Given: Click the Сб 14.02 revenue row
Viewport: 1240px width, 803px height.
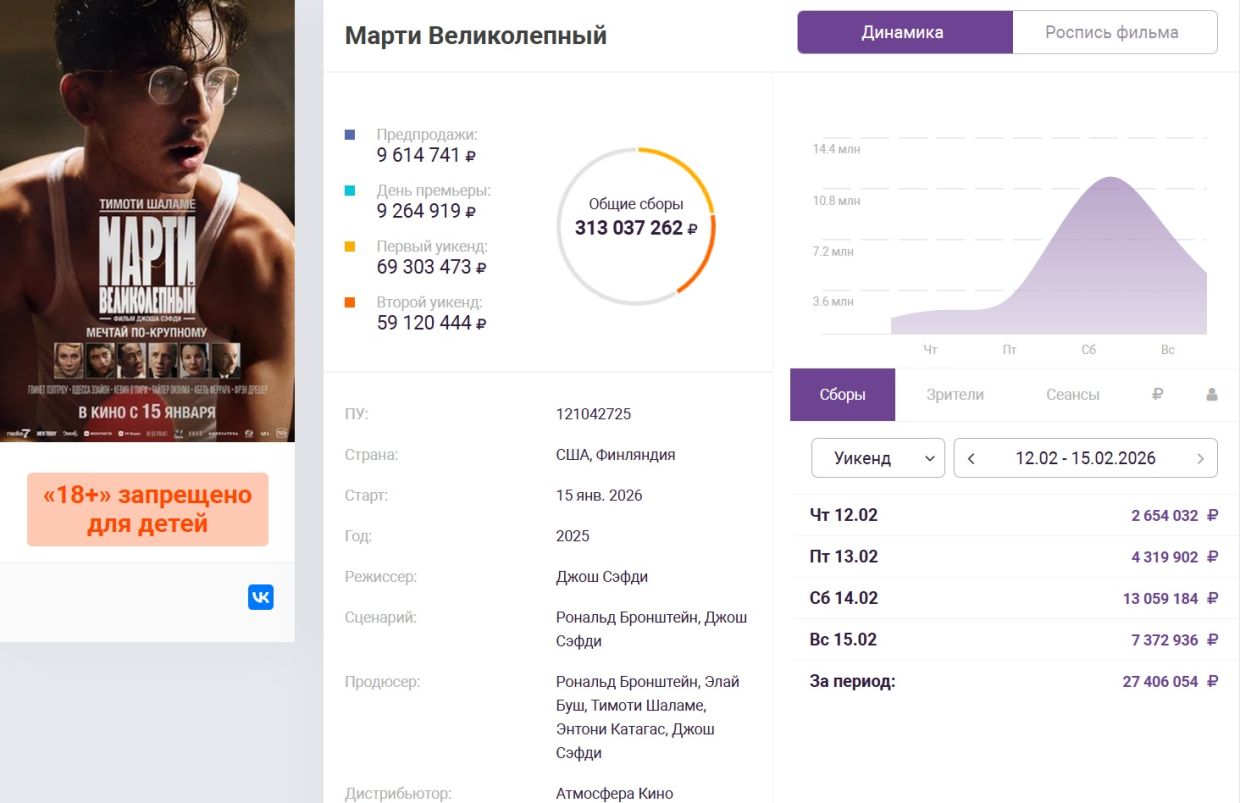Looking at the screenshot, I should pos(1013,598).
